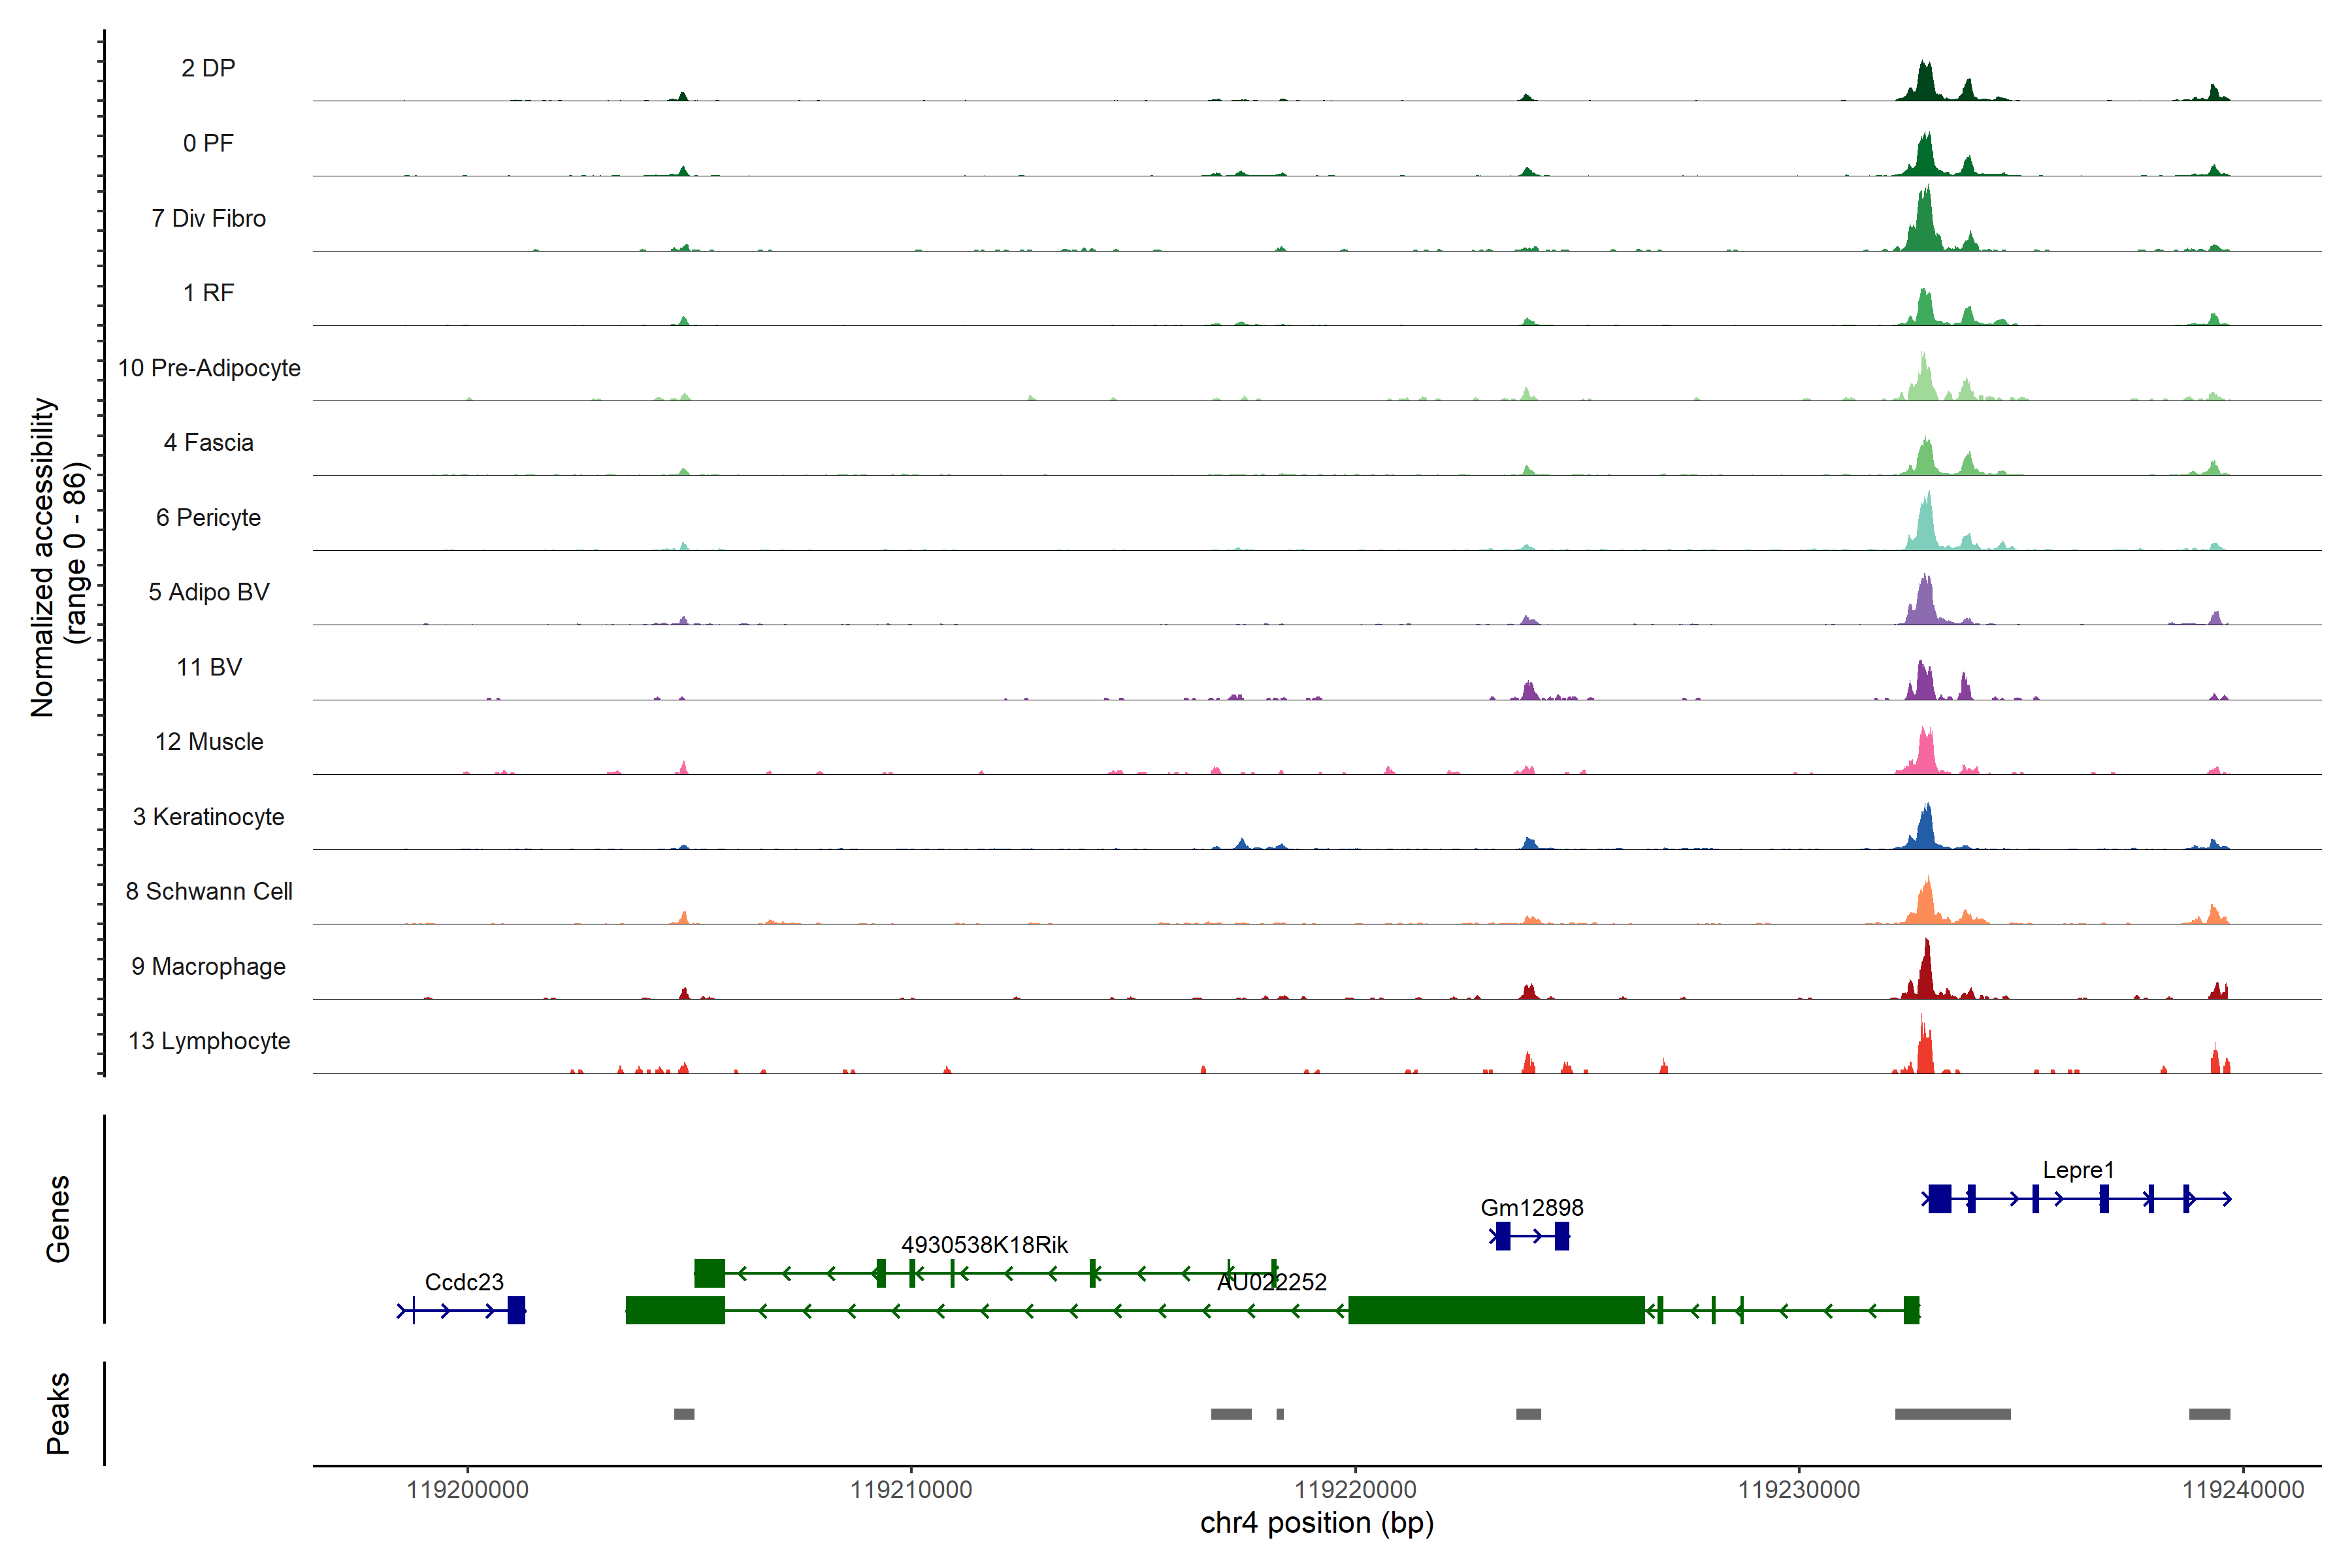This screenshot has height=1568, width=2352.
Task: Click the widest gray peak bar
Action: [1952, 1414]
